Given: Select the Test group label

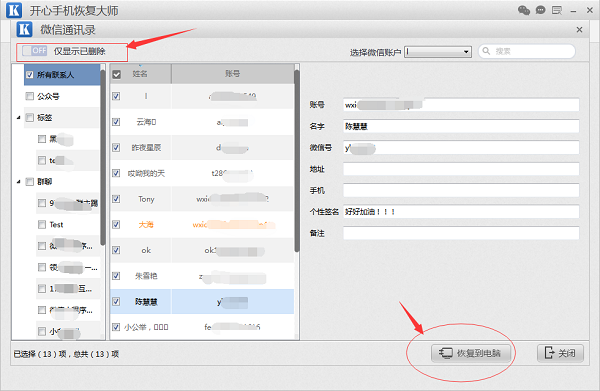Looking at the screenshot, I should (x=56, y=225).
